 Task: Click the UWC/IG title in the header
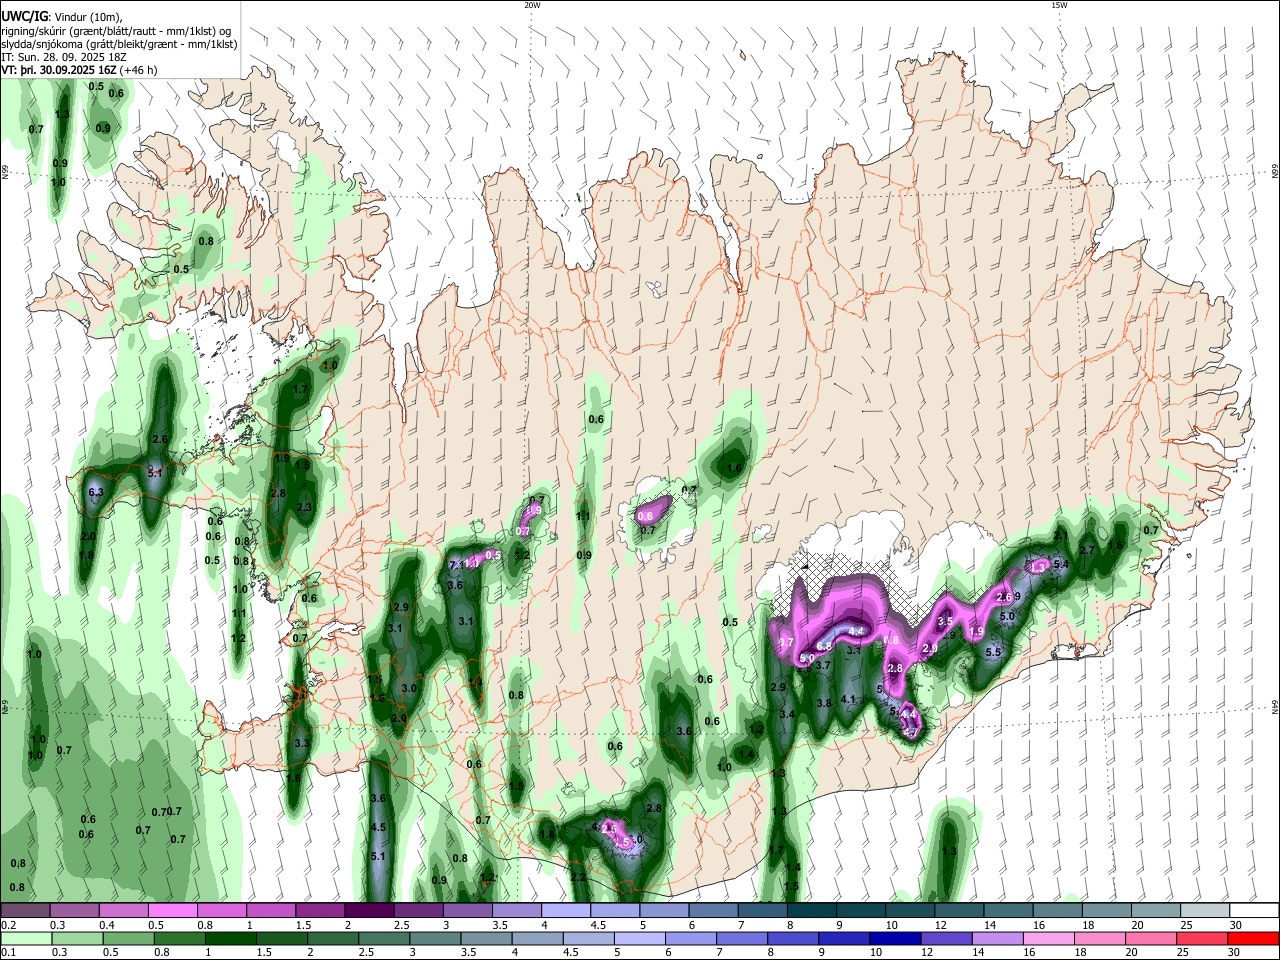(24, 16)
